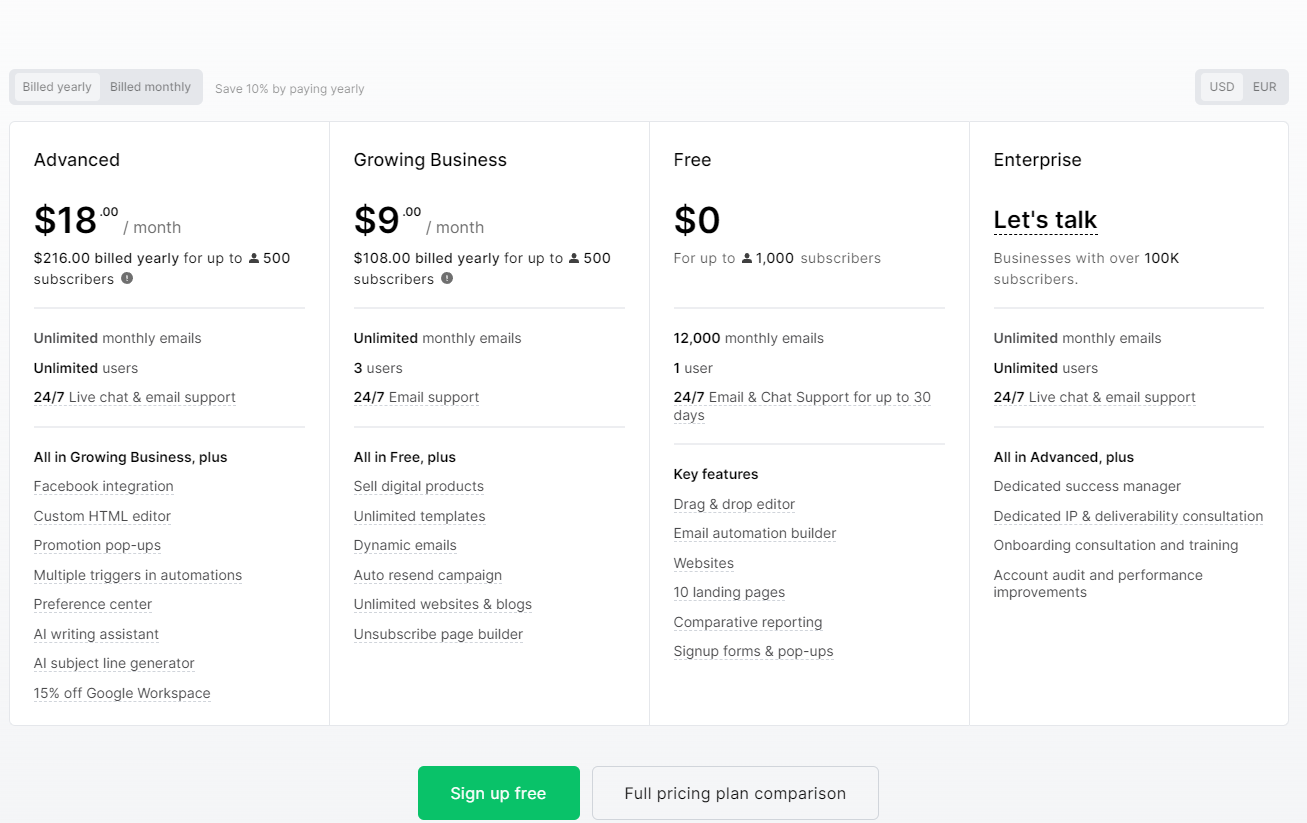Click Free plan Email & Chat Support text
Image resolution: width=1307 pixels, height=823 pixels.
pyautogui.click(x=802, y=406)
